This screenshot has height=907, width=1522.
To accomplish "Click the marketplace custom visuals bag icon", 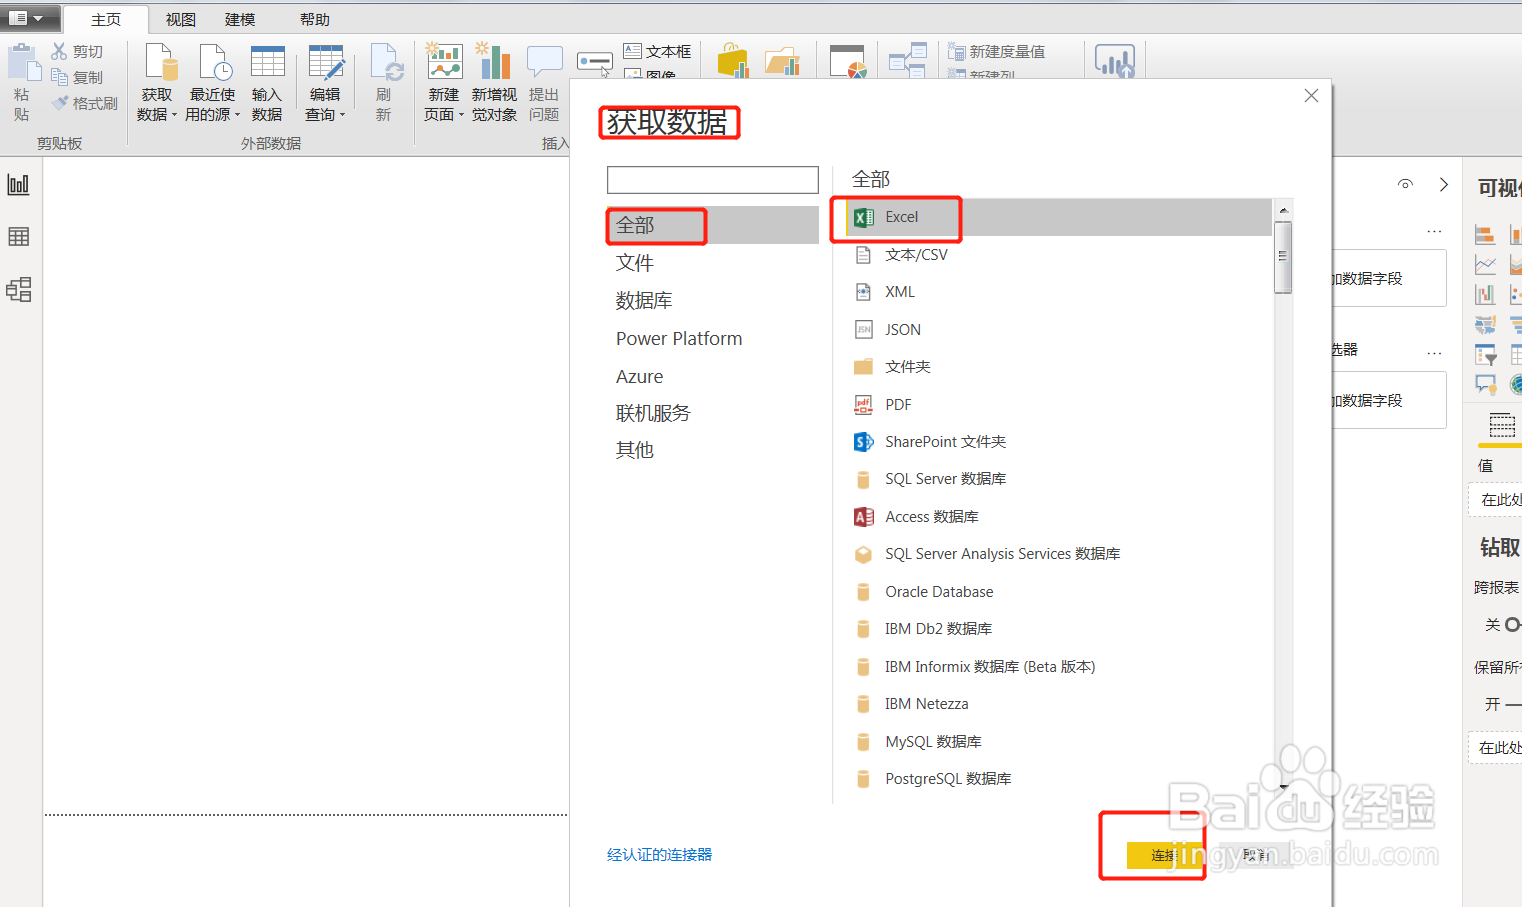I will click(733, 61).
